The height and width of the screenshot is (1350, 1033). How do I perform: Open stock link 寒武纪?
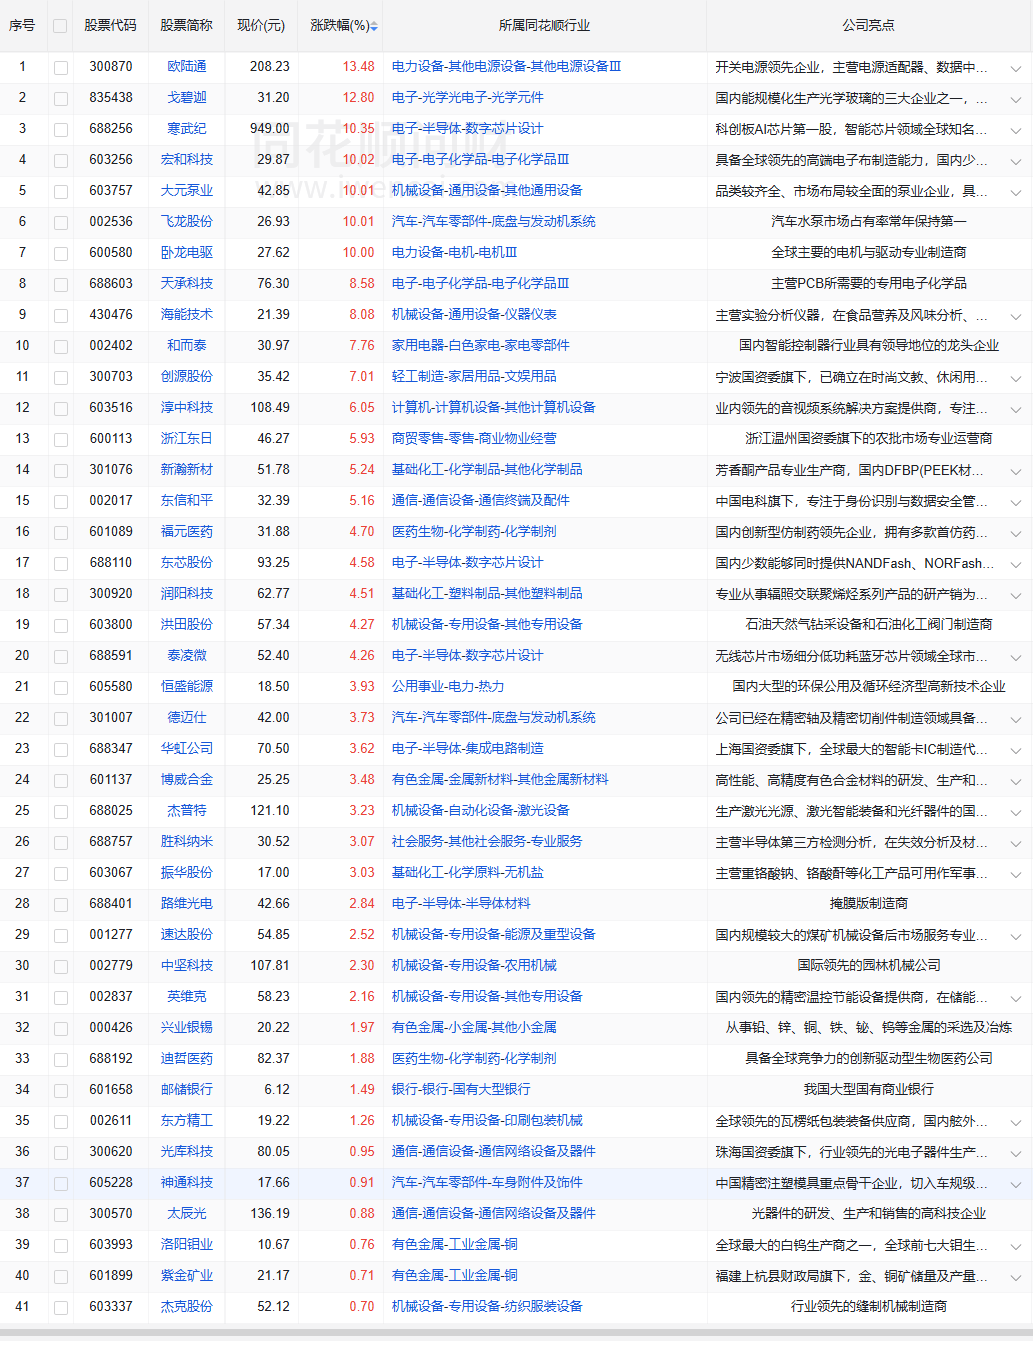coord(187,128)
